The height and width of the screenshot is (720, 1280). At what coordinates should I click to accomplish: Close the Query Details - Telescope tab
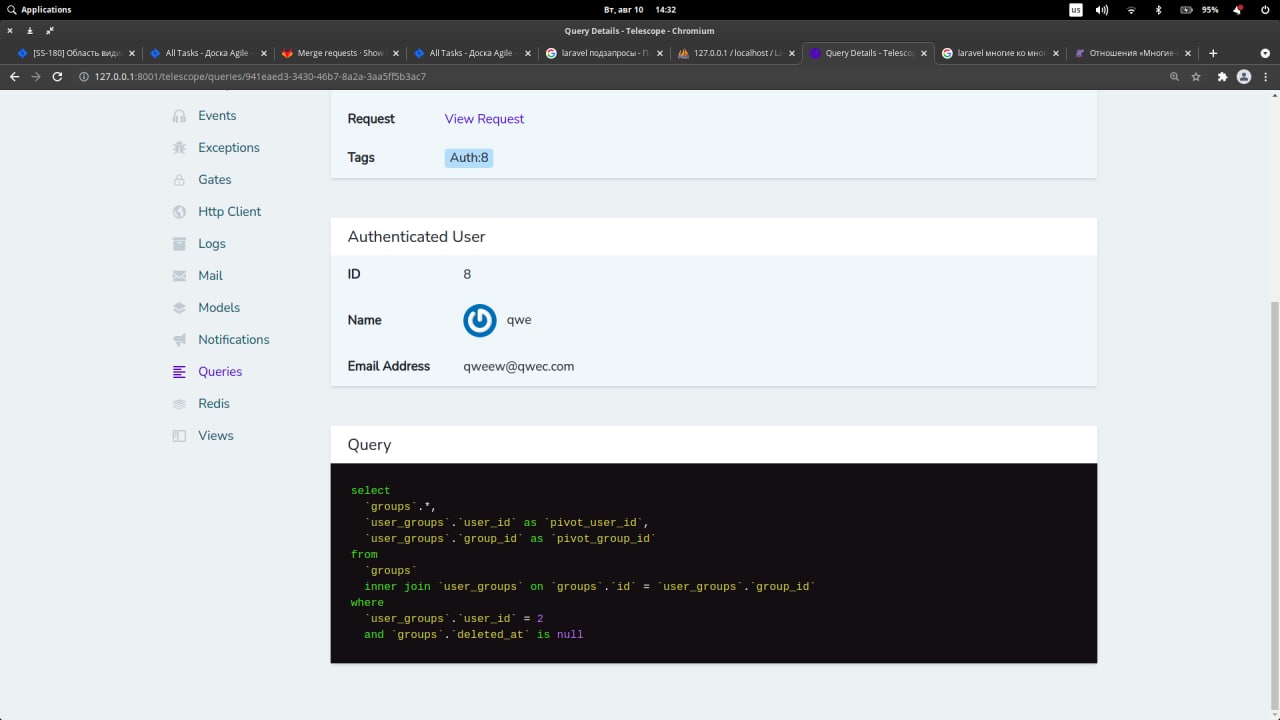coord(924,53)
